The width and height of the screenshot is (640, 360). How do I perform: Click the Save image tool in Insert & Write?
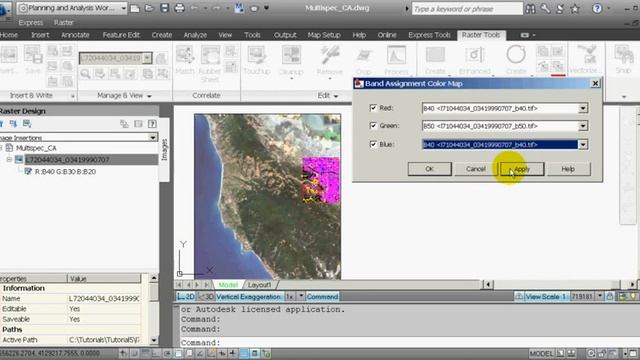coord(33,60)
